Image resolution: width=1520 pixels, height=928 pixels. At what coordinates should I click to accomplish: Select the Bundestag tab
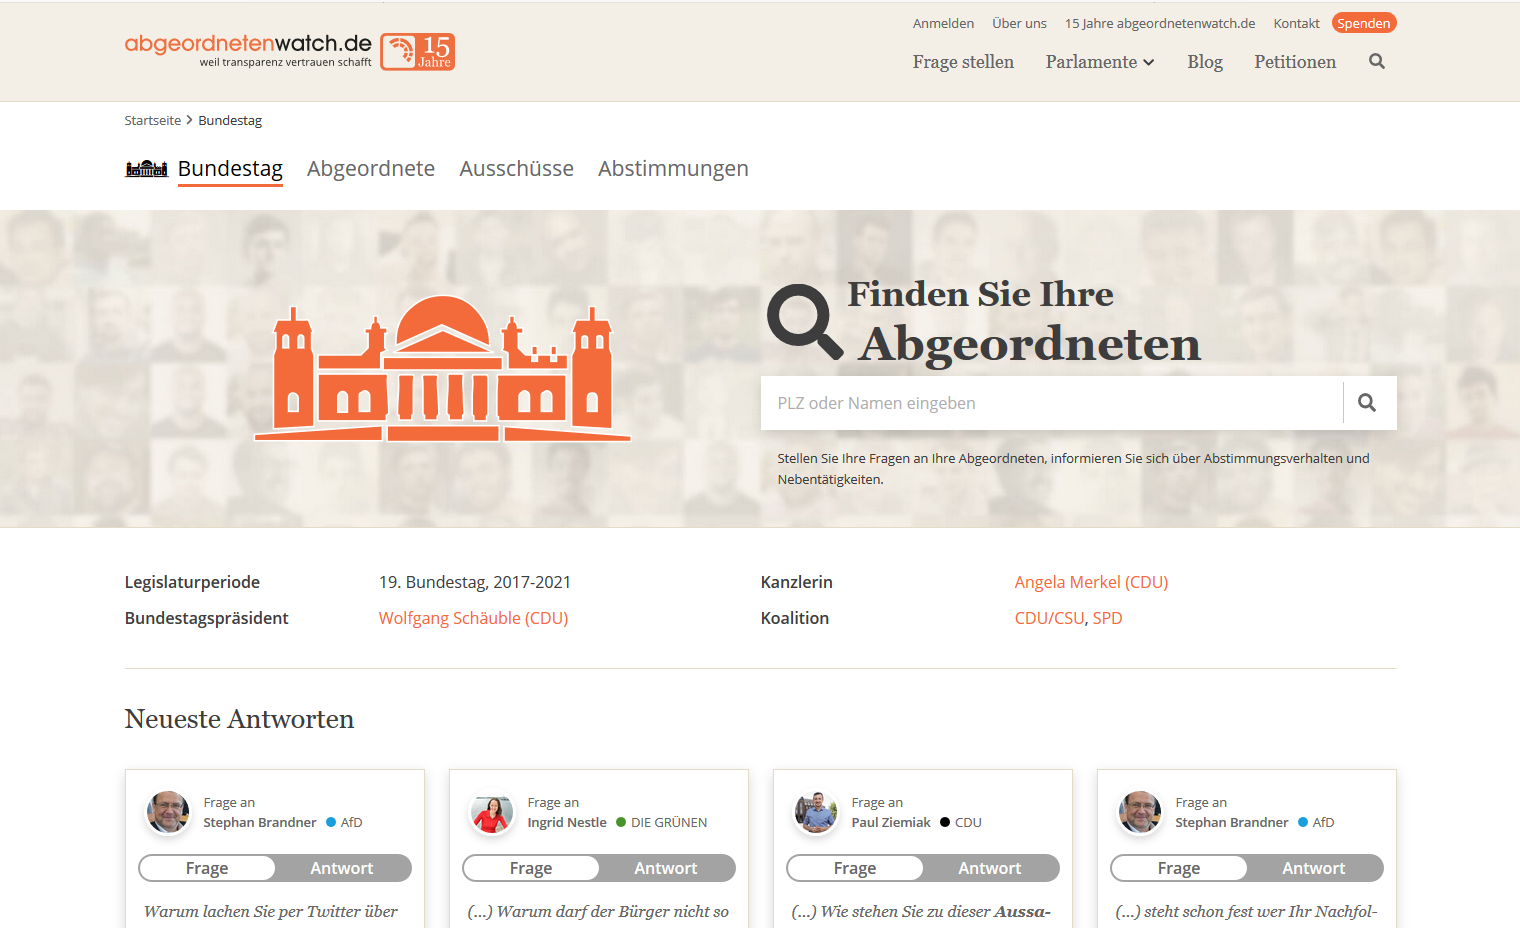pos(230,168)
